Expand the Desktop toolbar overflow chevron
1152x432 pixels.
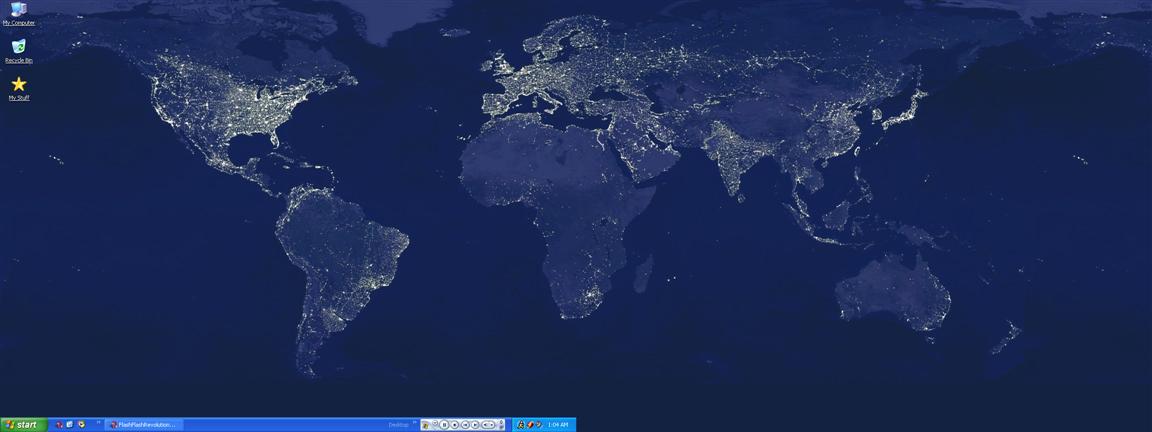point(415,422)
